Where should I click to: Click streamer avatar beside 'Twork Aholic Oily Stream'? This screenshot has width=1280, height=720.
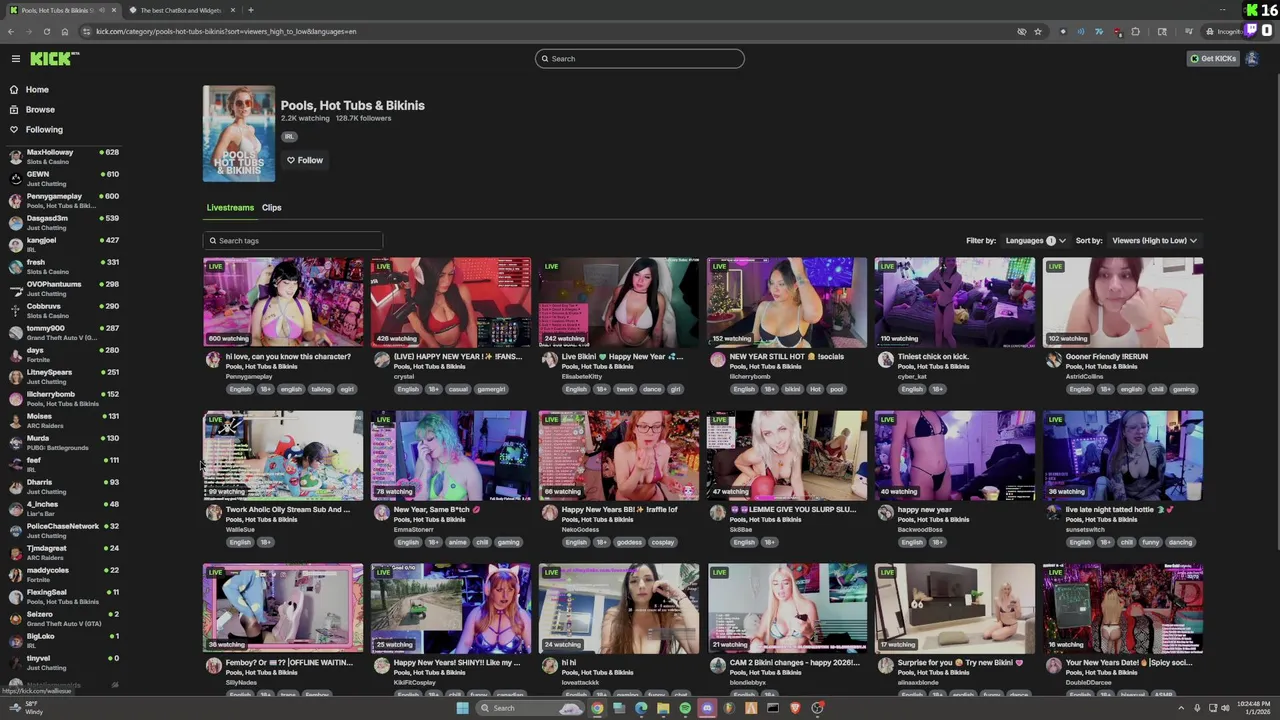coord(213,513)
